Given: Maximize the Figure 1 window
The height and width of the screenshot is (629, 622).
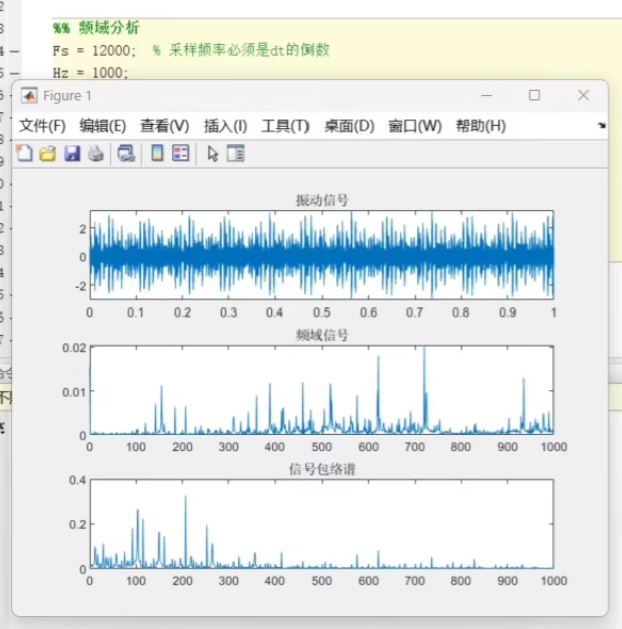Looking at the screenshot, I should click(534, 95).
